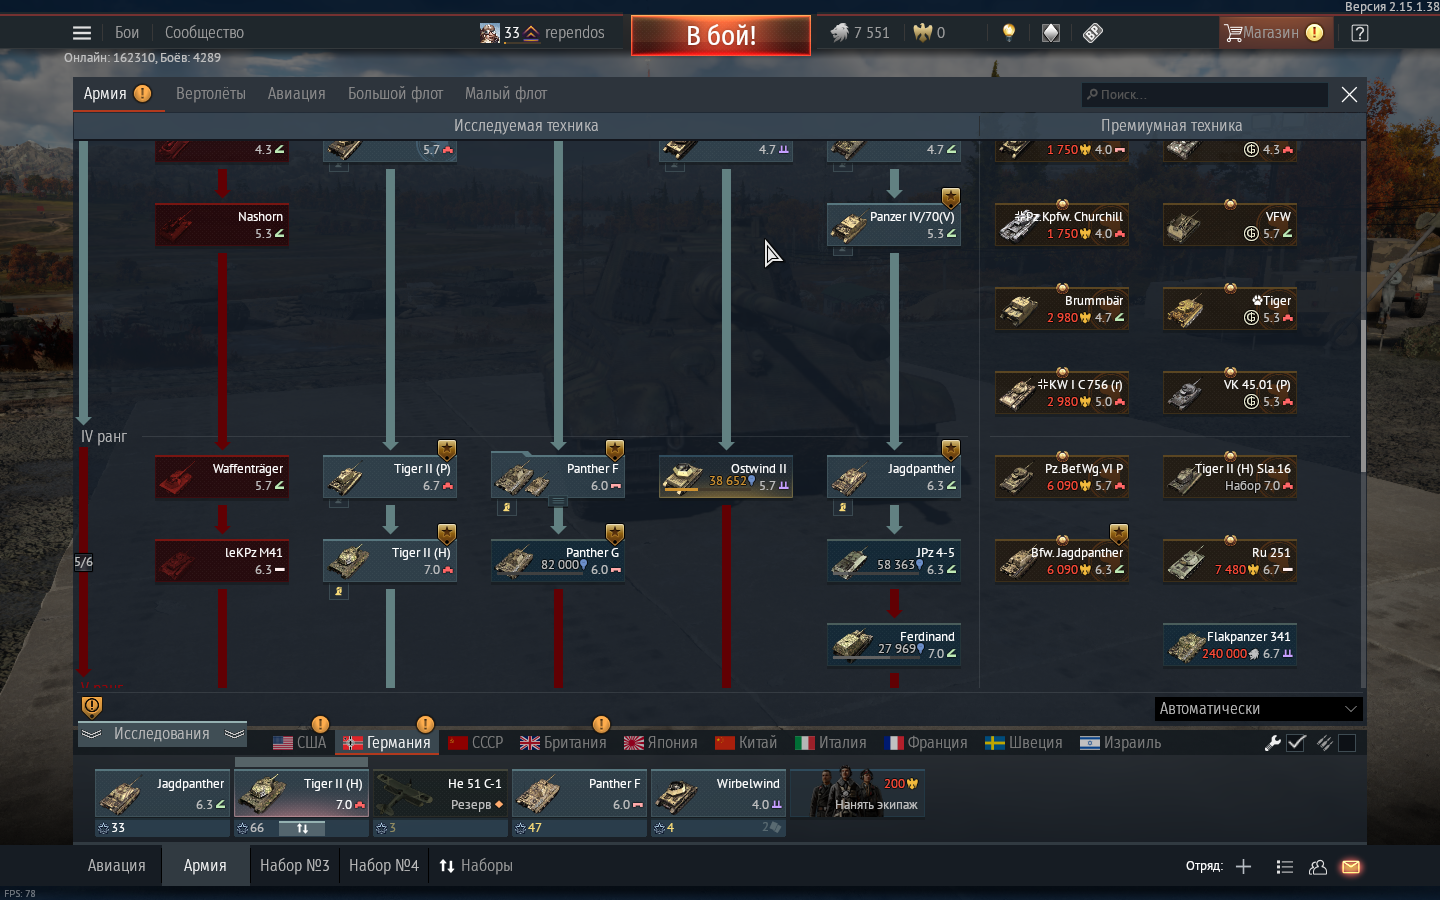Open the Бои menu
This screenshot has width=1440, height=900.
click(127, 33)
